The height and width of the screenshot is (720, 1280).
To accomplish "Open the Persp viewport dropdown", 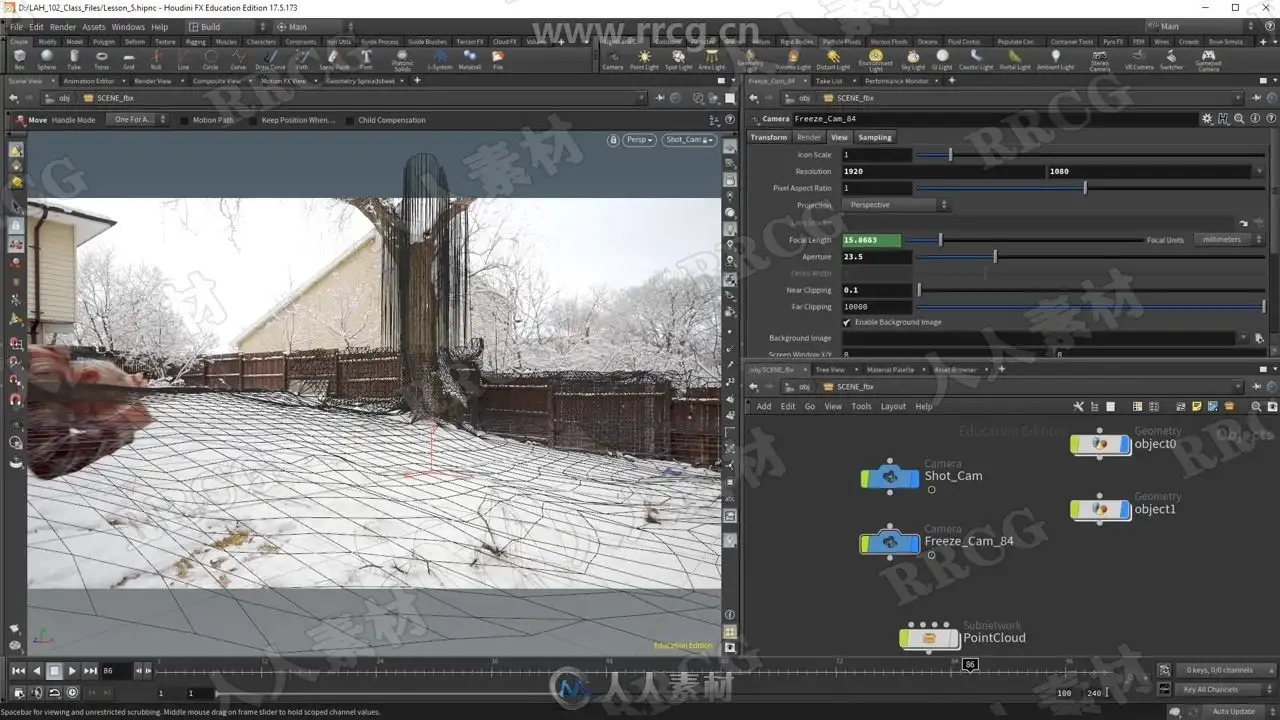I will (x=639, y=140).
